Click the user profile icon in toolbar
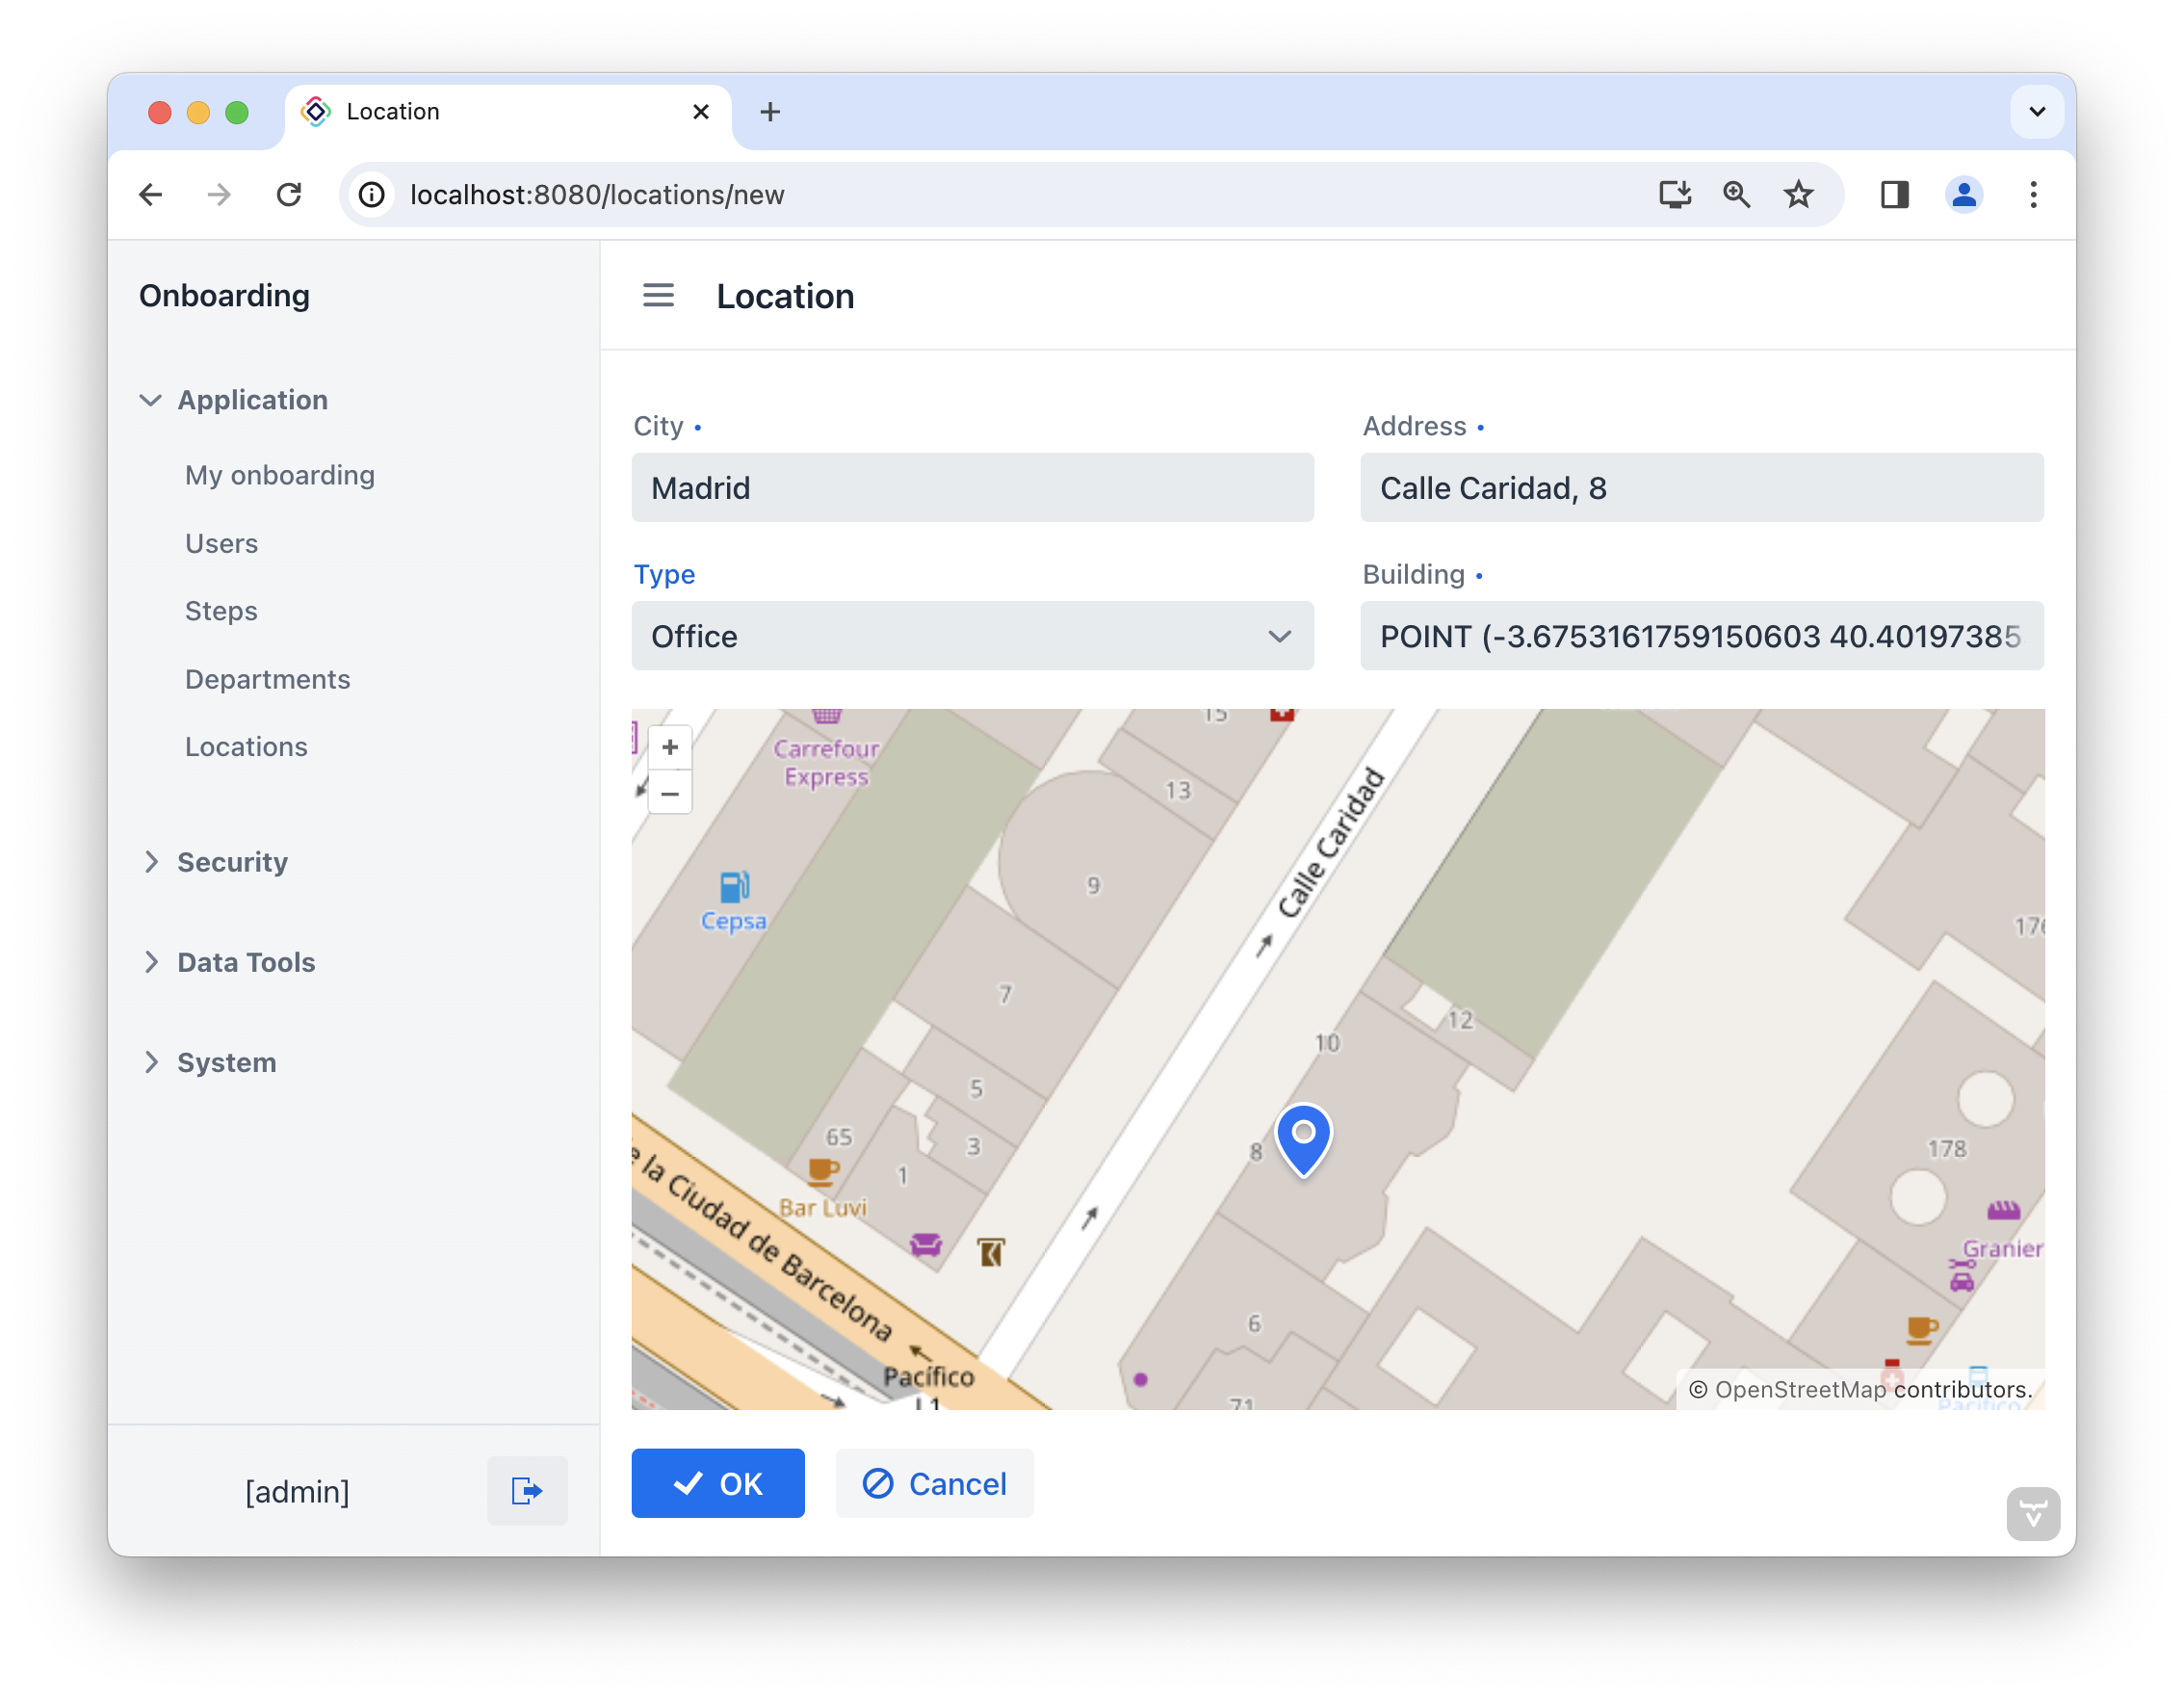Screen dimensions: 2184x1699 1964,196
